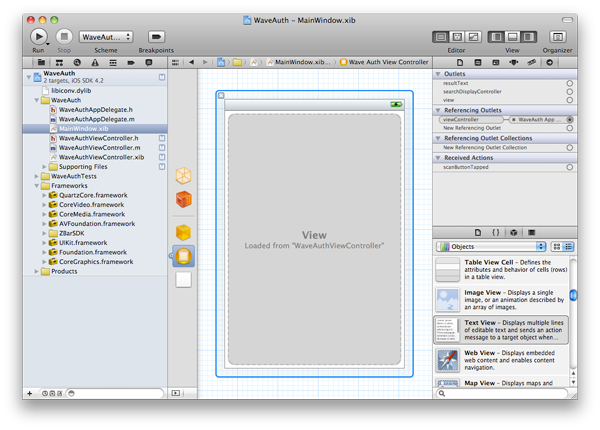
Task: Go back in editor history
Action: tap(191, 62)
